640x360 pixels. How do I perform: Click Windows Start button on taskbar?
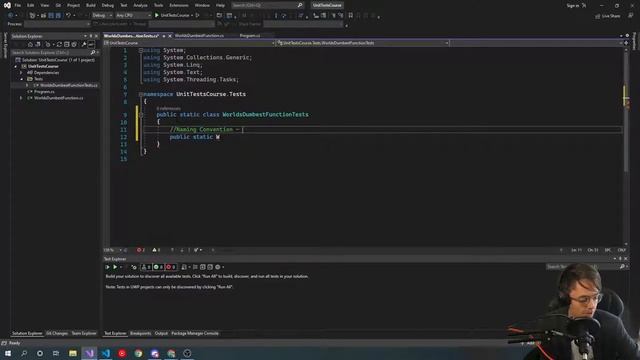point(8,353)
